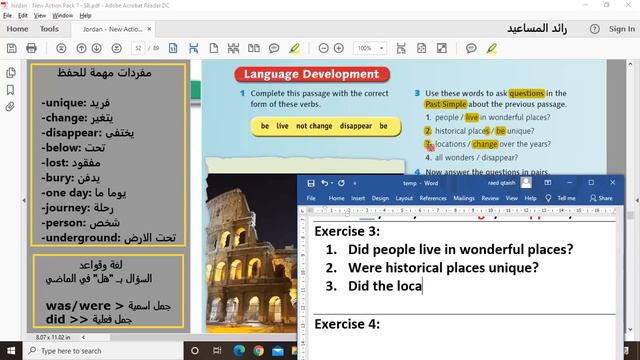The image size is (640, 360).
Task: Go to next page with down arrow
Action: coord(97,48)
